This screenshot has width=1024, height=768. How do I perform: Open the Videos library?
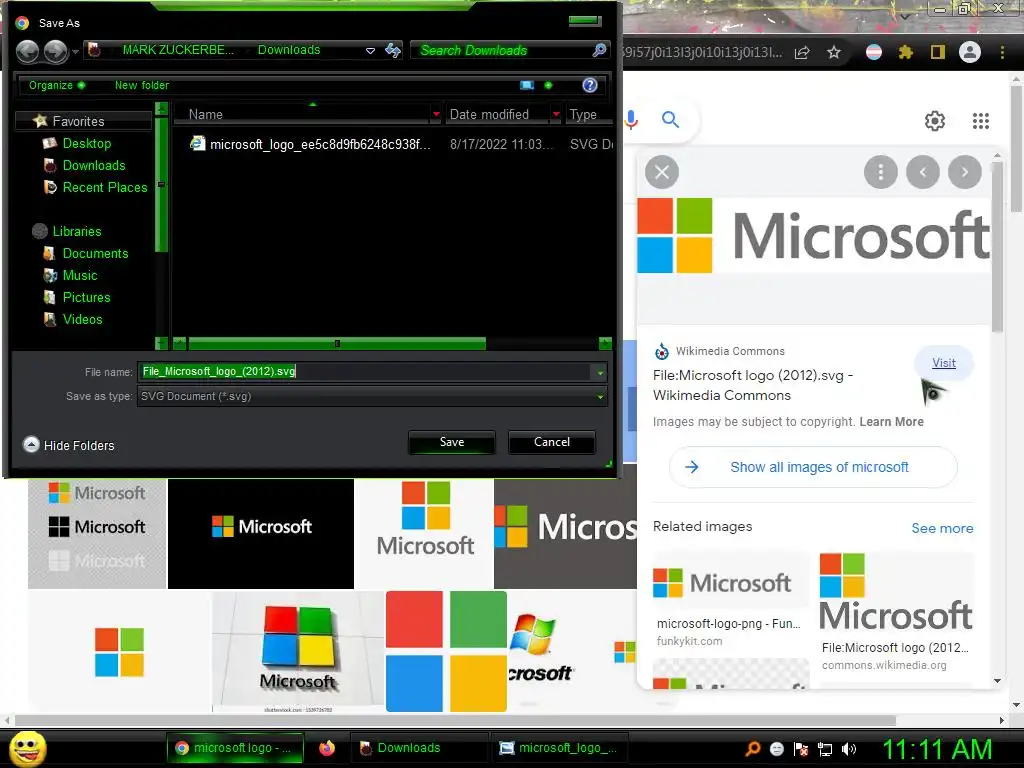click(x=82, y=319)
